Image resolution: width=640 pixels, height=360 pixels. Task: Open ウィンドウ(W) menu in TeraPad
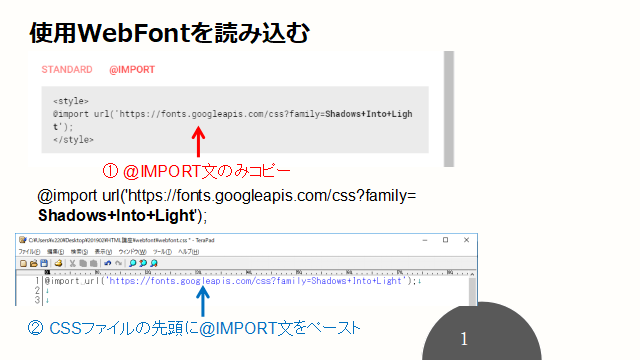point(132,252)
